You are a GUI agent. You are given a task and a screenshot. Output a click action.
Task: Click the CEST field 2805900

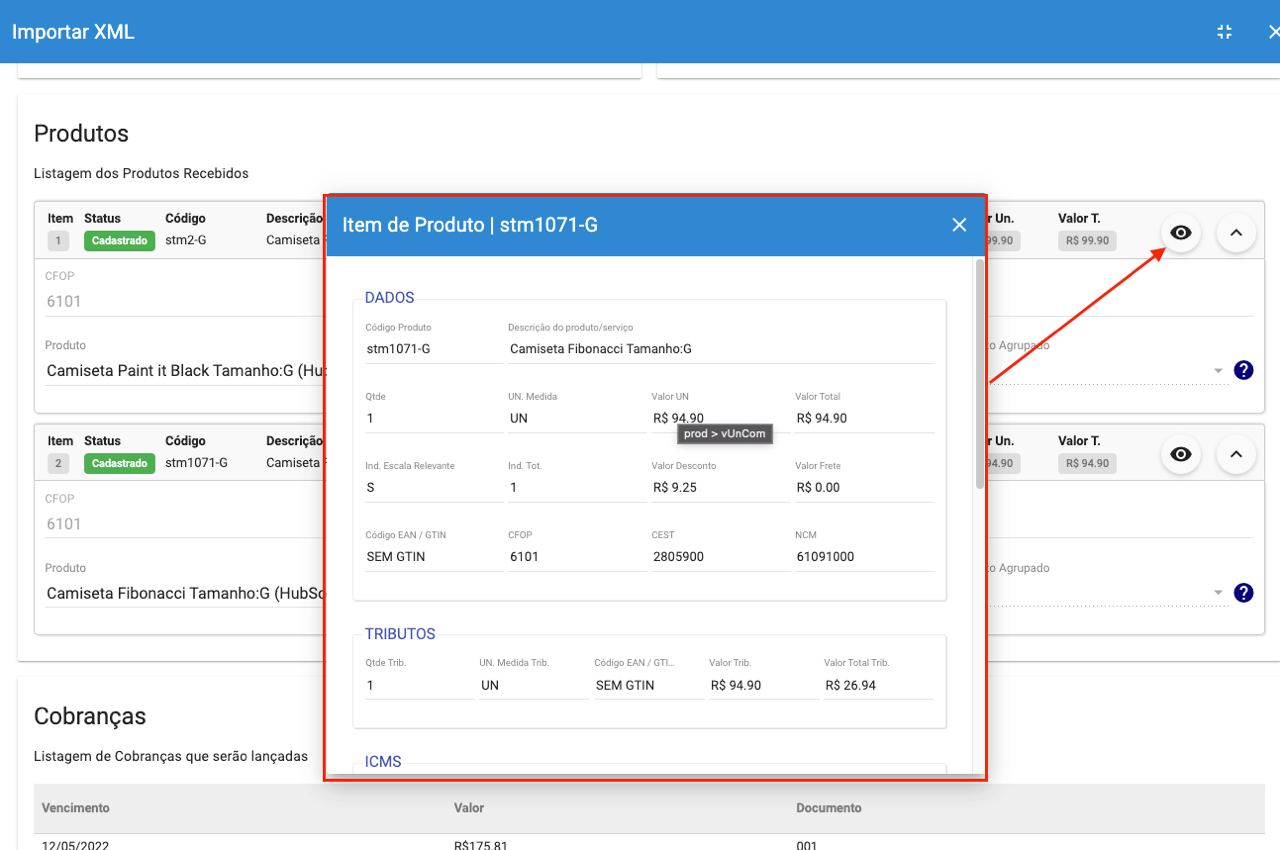[720, 556]
